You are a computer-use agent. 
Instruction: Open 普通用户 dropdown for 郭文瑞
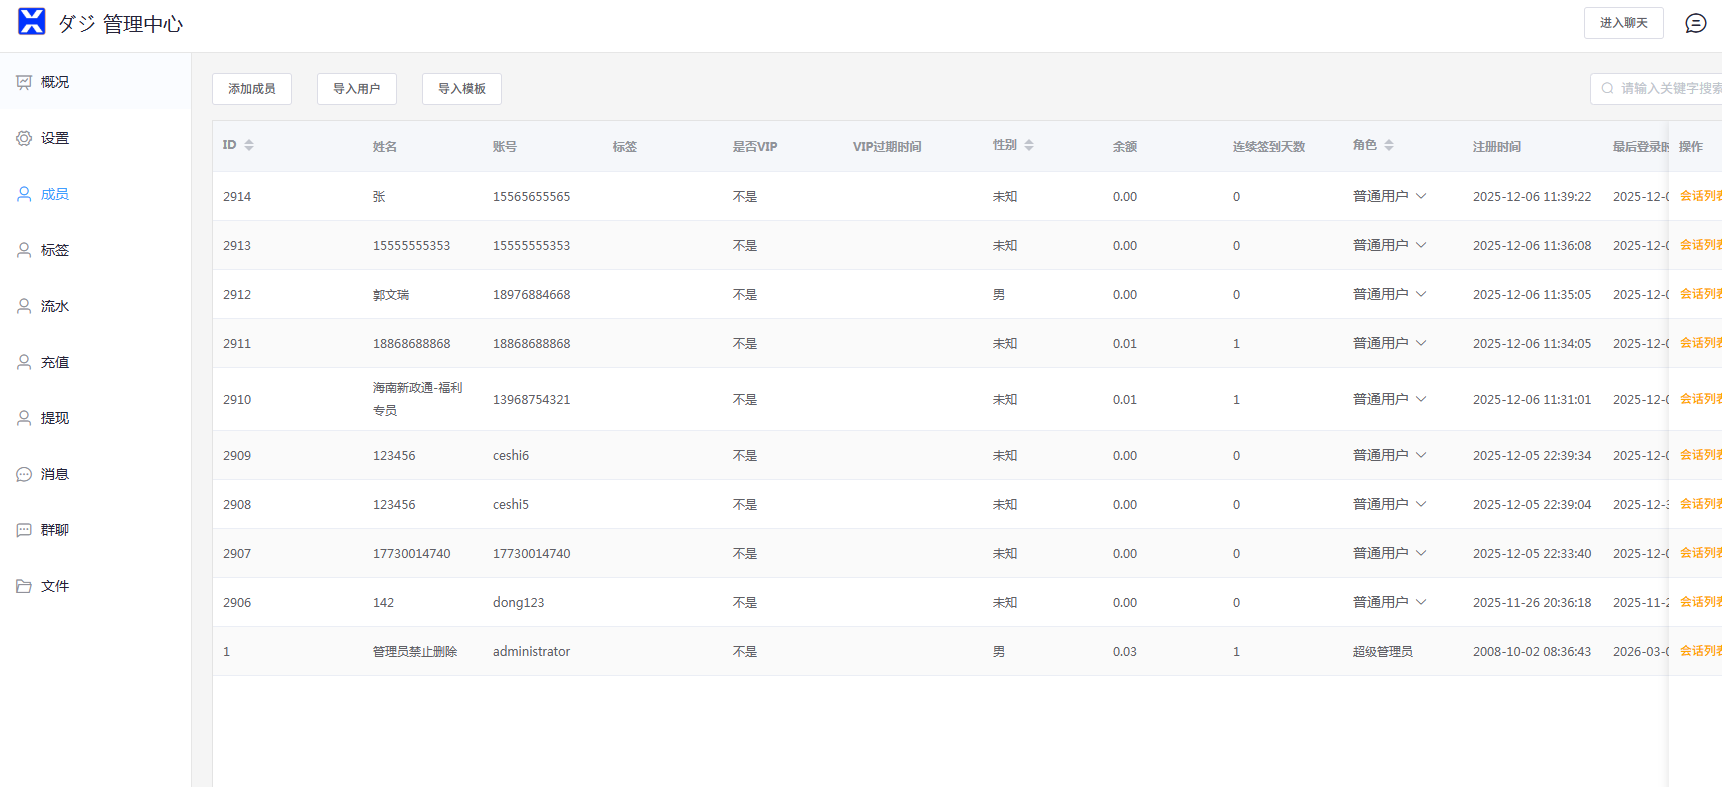tap(1421, 294)
